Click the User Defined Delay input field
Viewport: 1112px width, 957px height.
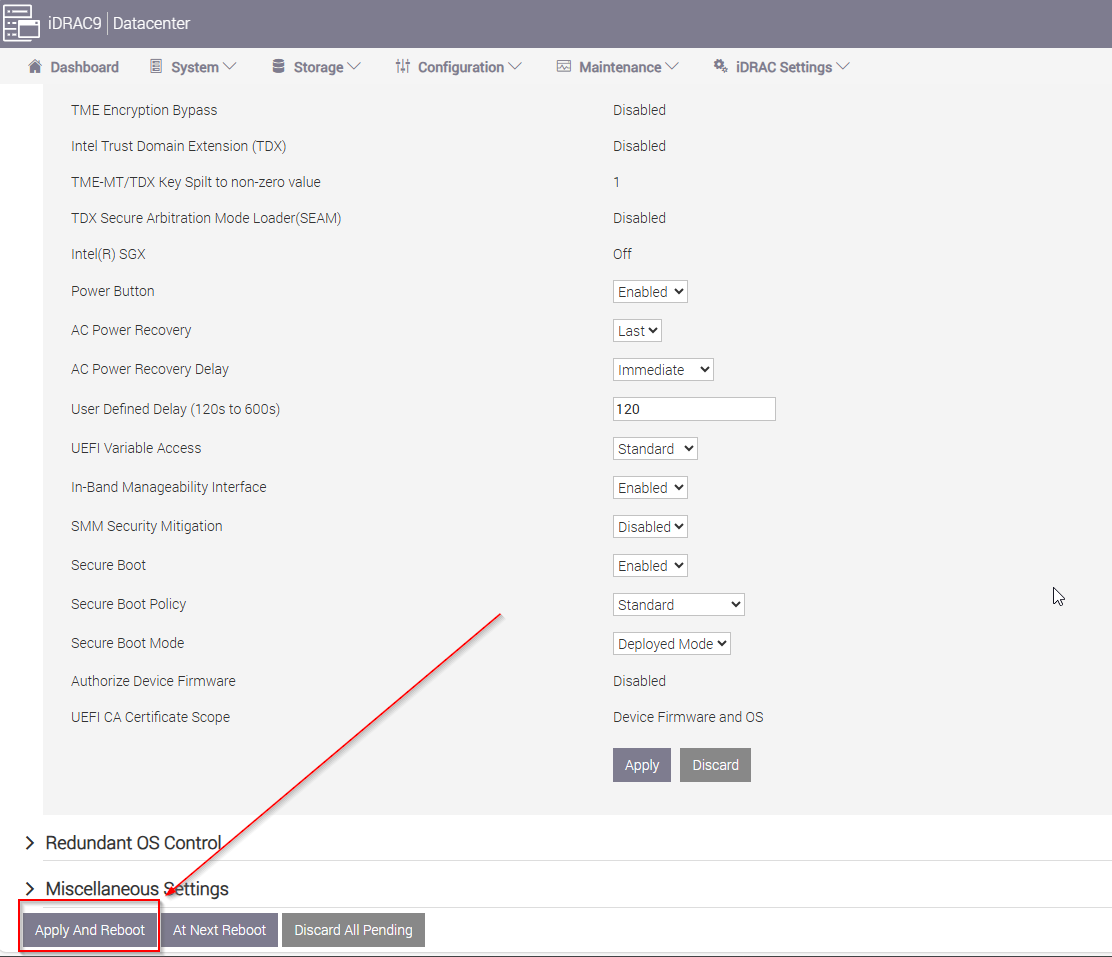[x=693, y=409]
